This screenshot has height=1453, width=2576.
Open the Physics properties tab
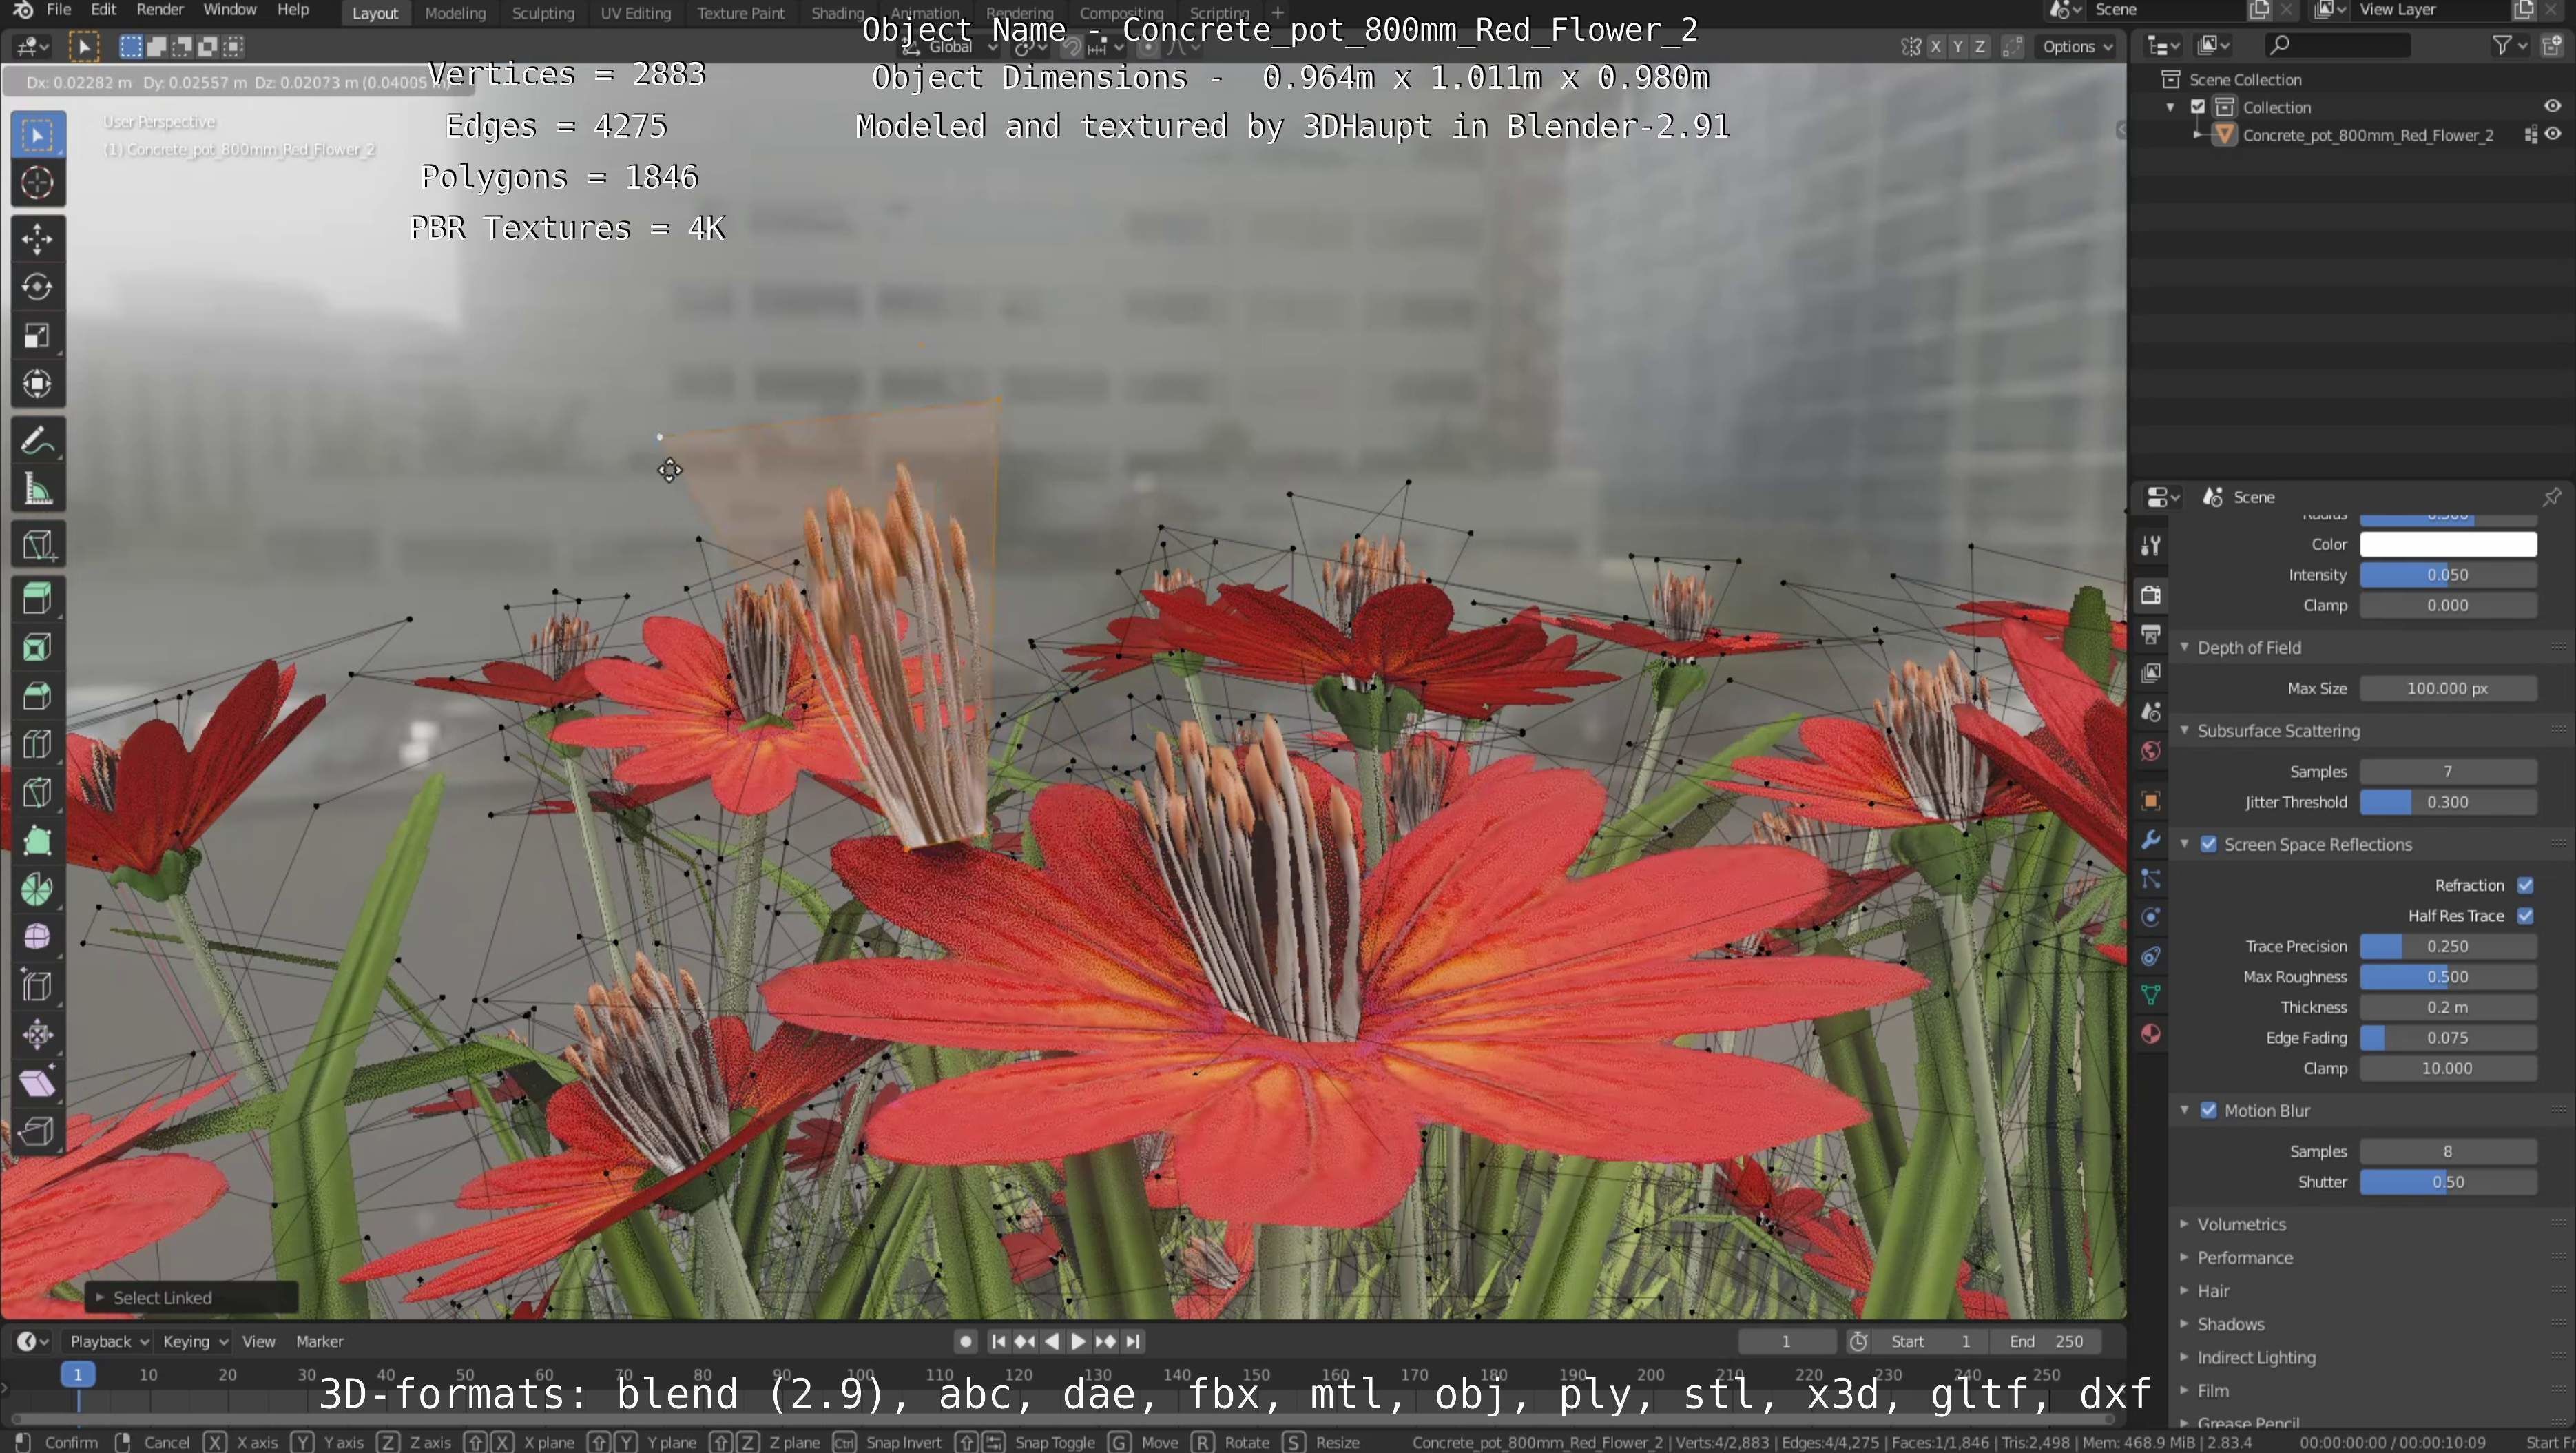(2151, 918)
